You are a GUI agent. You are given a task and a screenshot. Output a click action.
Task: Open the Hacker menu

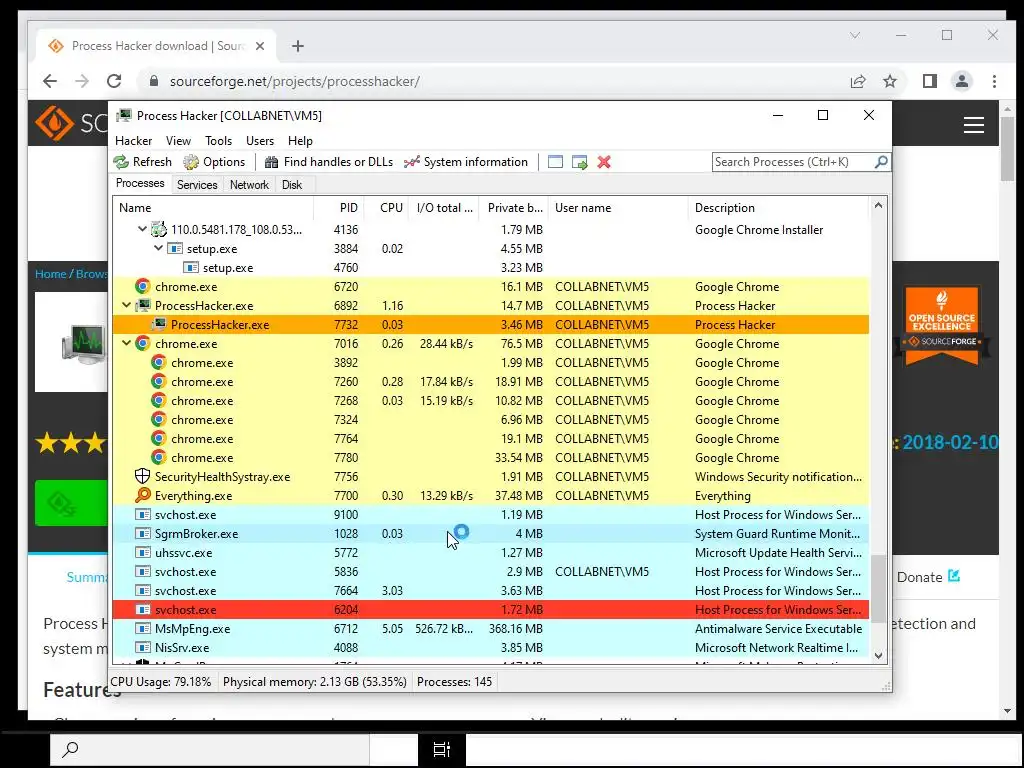[133, 141]
